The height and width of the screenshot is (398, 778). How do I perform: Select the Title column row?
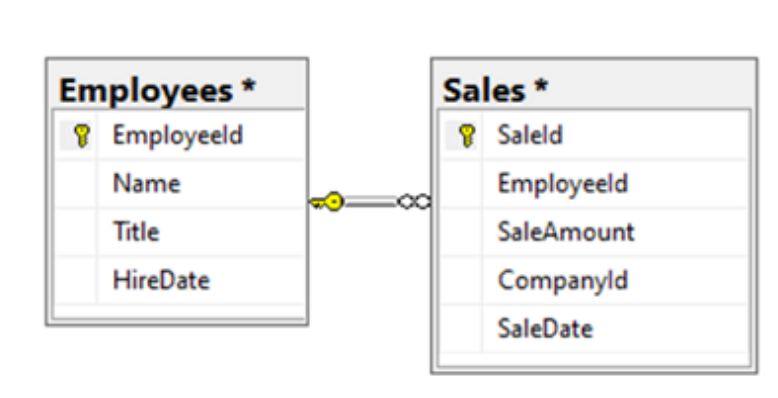click(x=180, y=232)
